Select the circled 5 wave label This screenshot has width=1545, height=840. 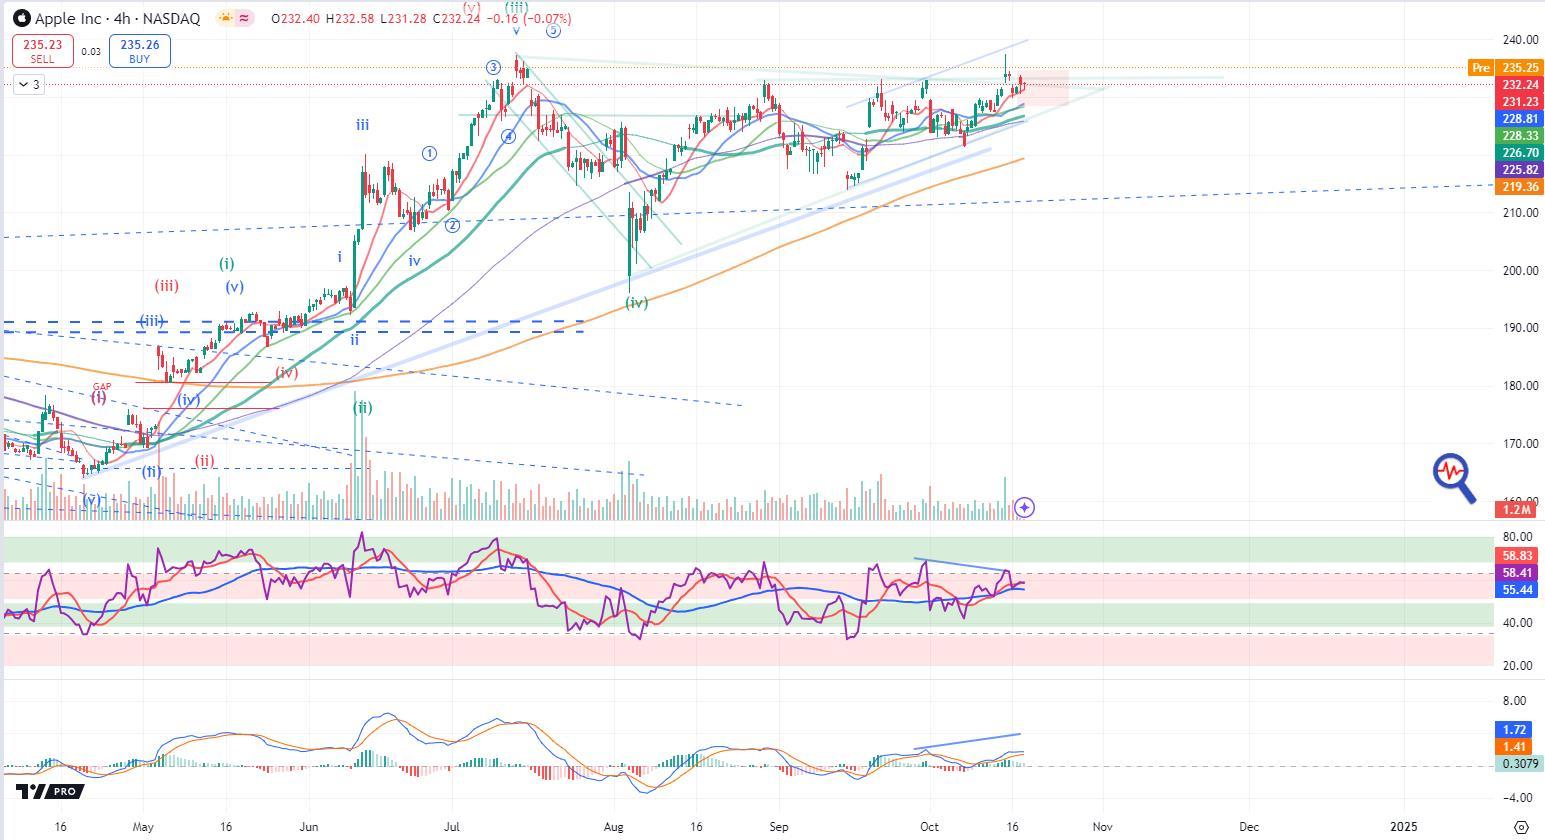[x=553, y=30]
